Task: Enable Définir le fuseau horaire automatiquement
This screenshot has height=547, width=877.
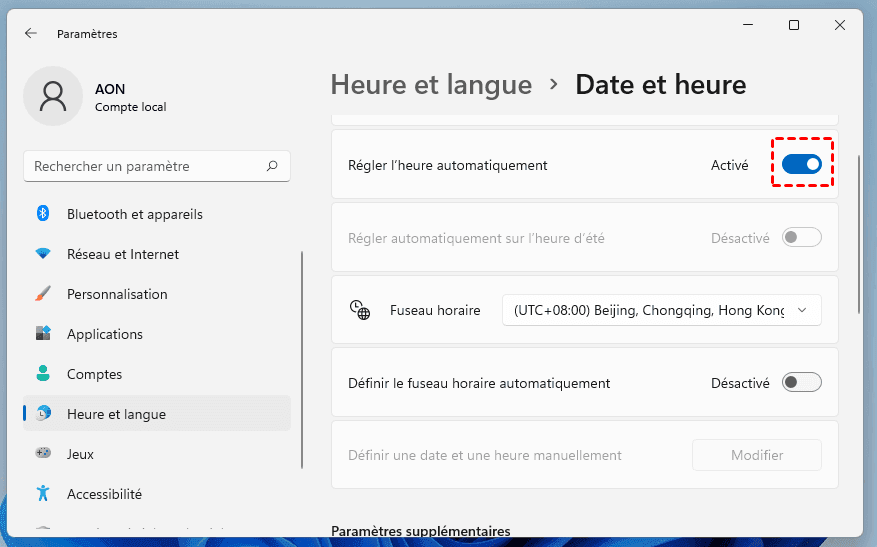Action: 801,383
